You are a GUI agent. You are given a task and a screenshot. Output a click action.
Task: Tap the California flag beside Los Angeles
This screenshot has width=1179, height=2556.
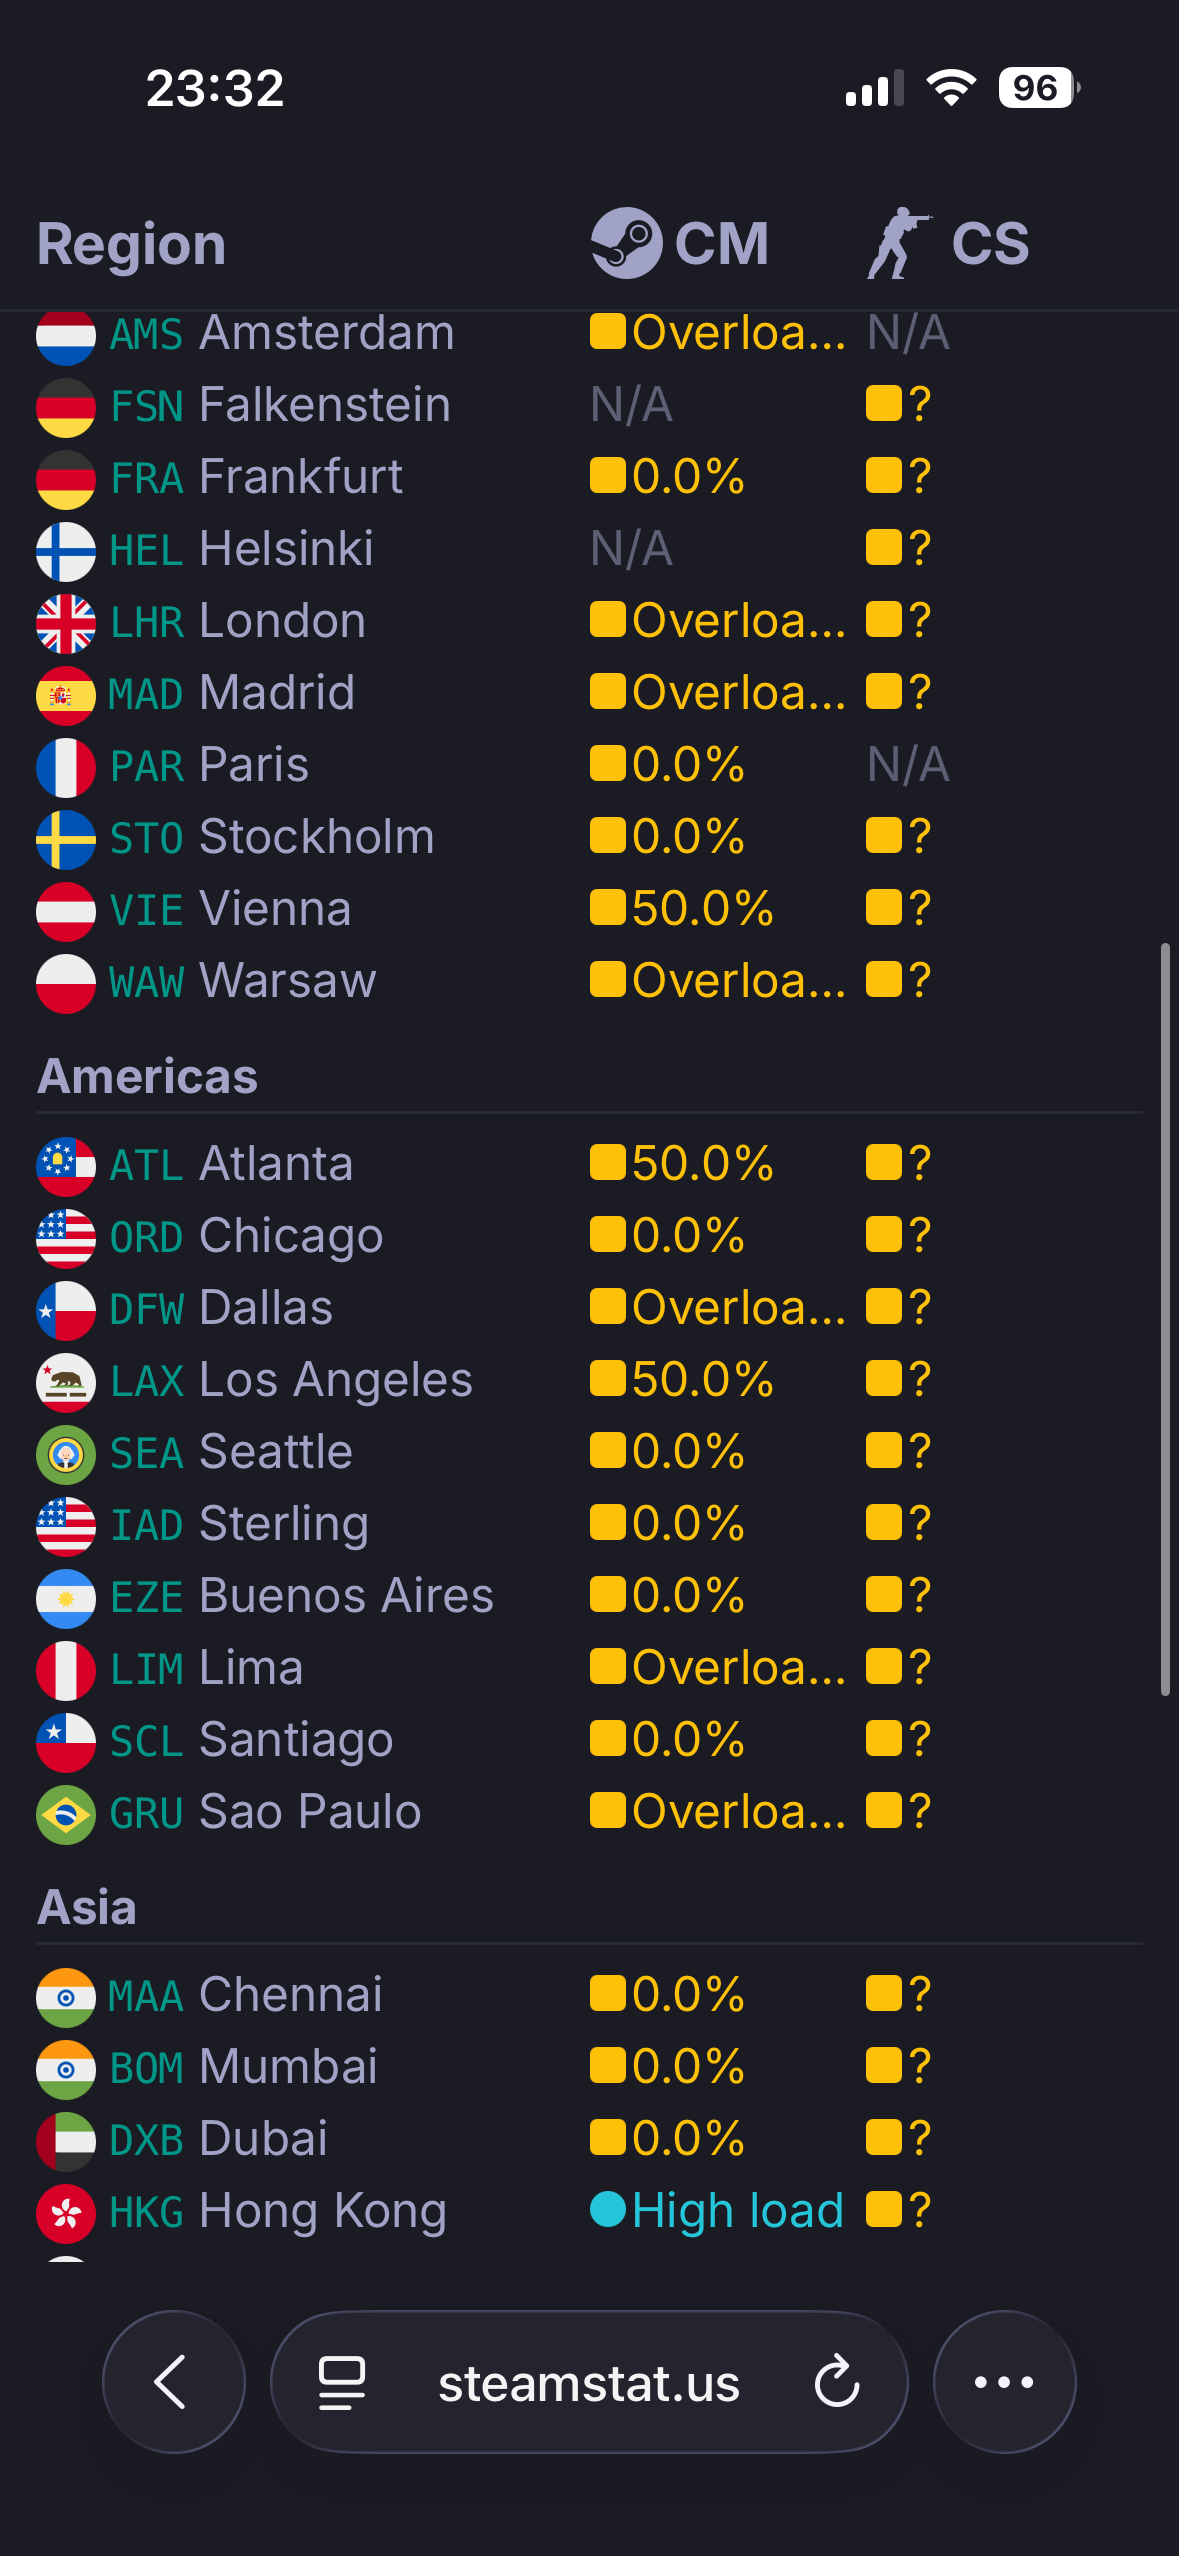(66, 1381)
